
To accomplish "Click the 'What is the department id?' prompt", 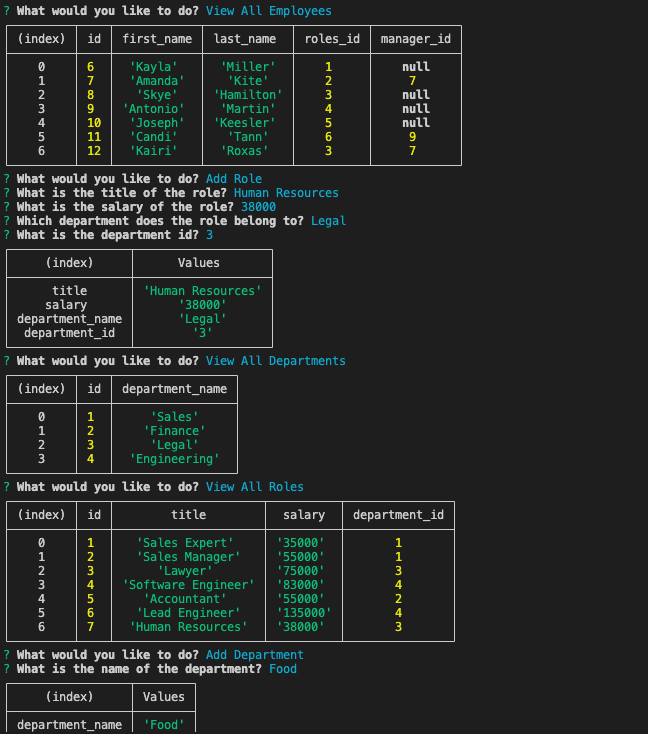I will click(108, 235).
